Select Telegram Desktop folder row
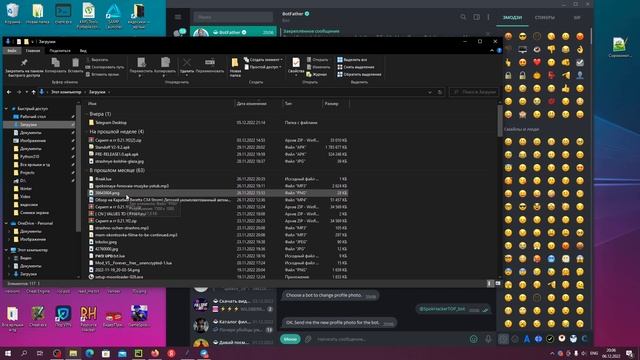The image size is (640, 360). (x=218, y=122)
